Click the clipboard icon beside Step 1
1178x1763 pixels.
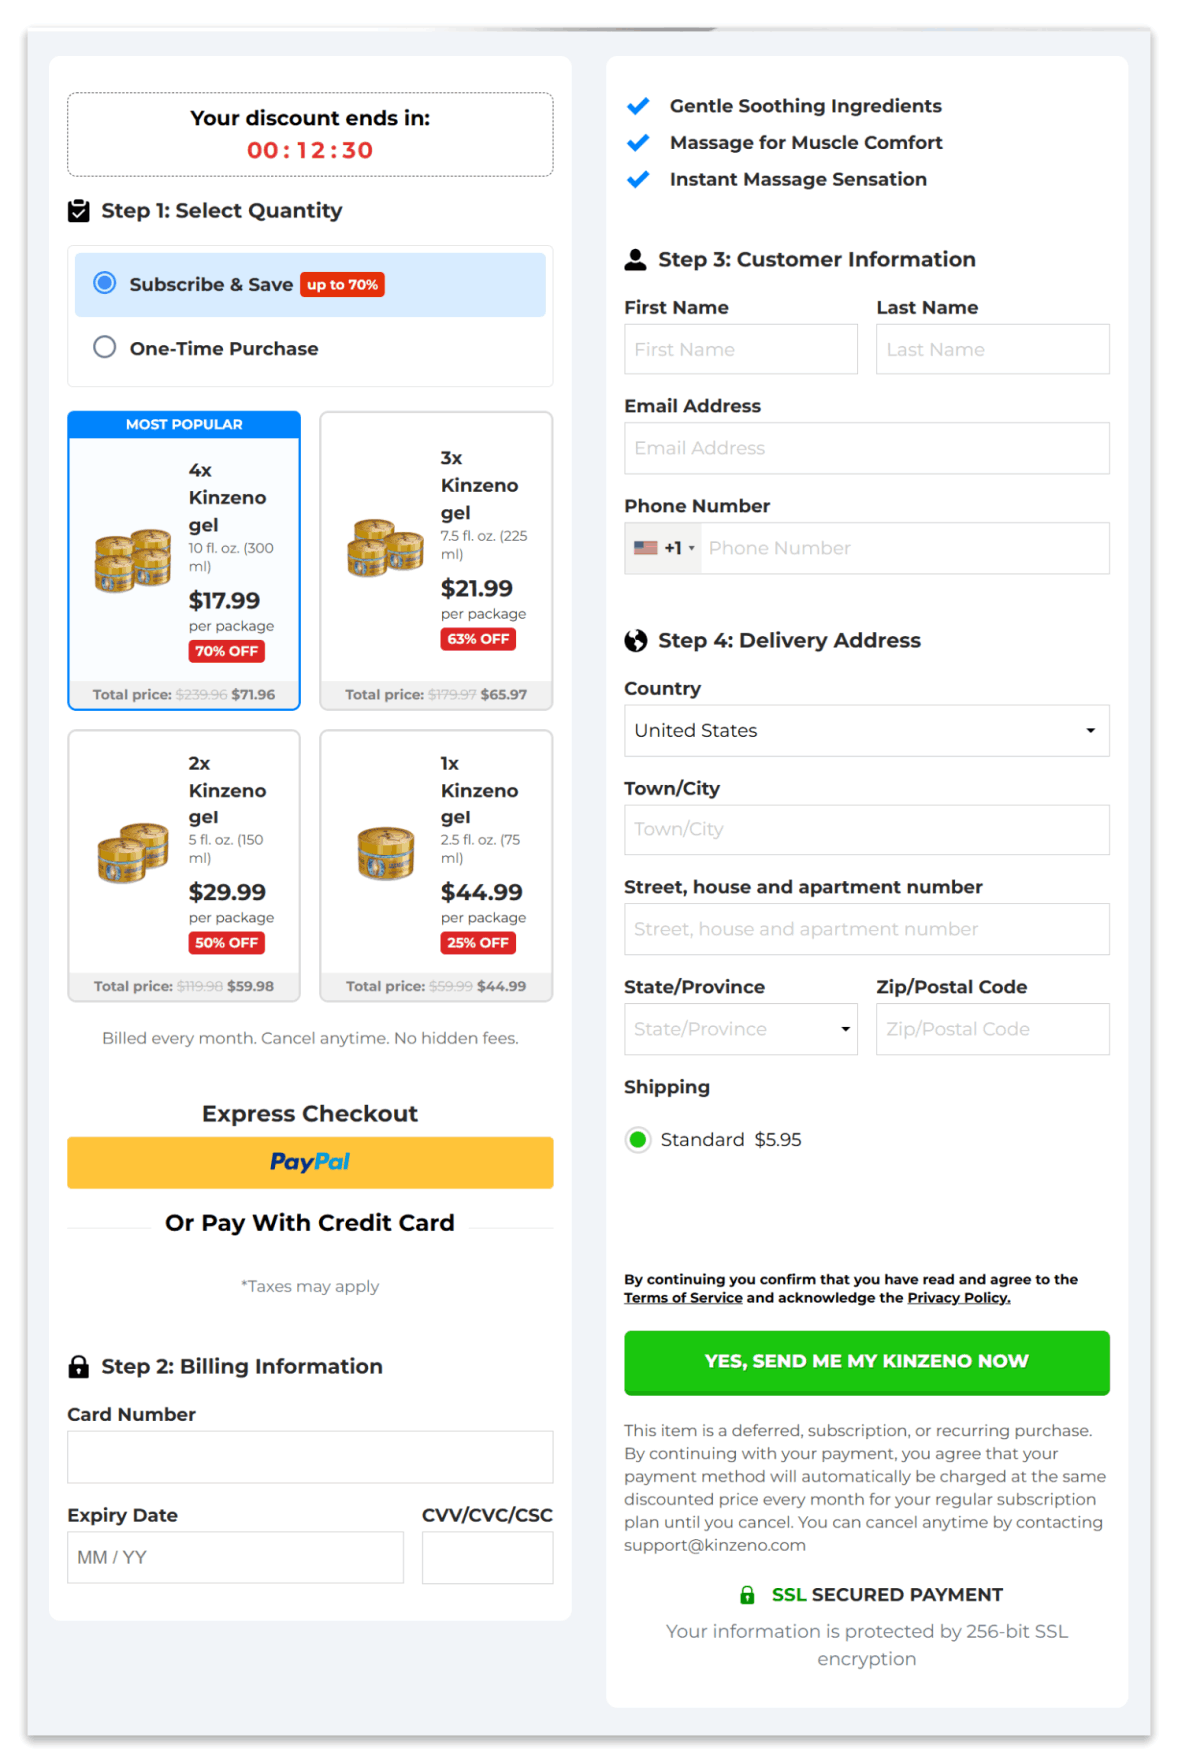point(78,211)
